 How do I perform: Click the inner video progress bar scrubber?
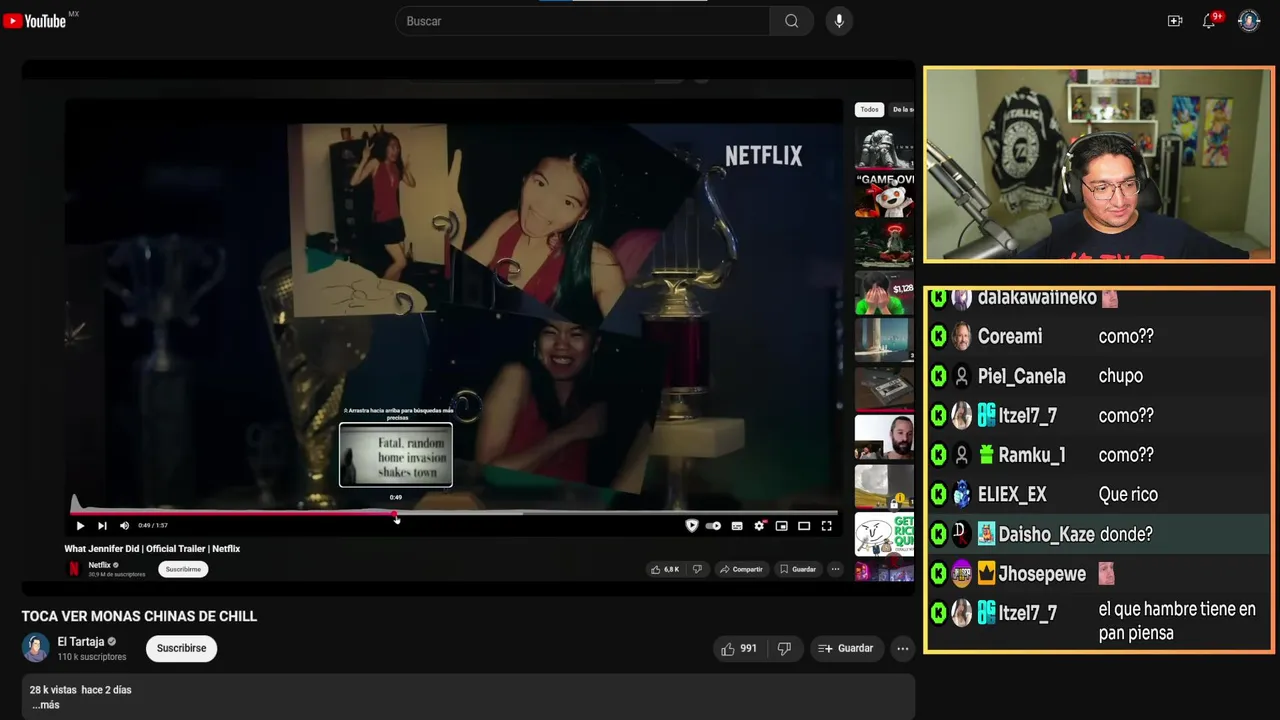396,514
